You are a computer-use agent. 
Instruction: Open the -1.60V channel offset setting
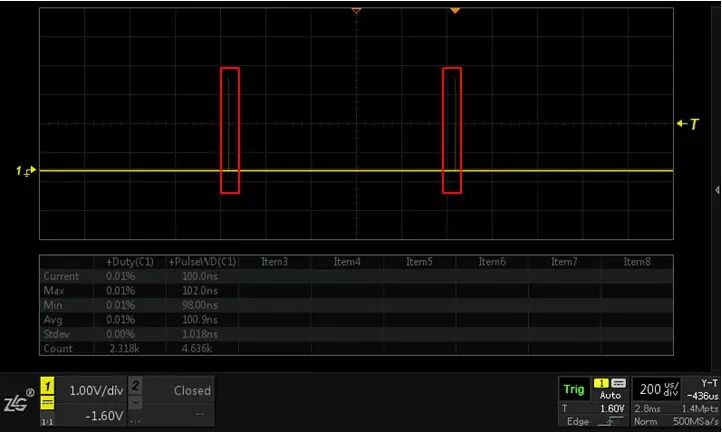(105, 416)
